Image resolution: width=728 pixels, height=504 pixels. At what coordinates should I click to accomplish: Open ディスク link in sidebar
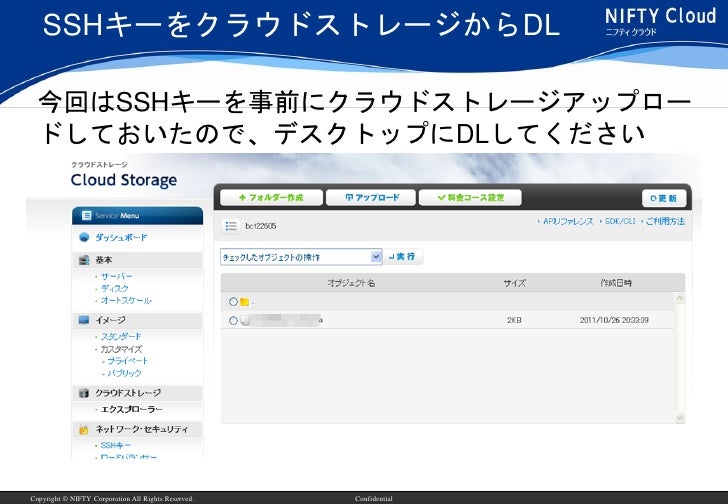point(114,289)
